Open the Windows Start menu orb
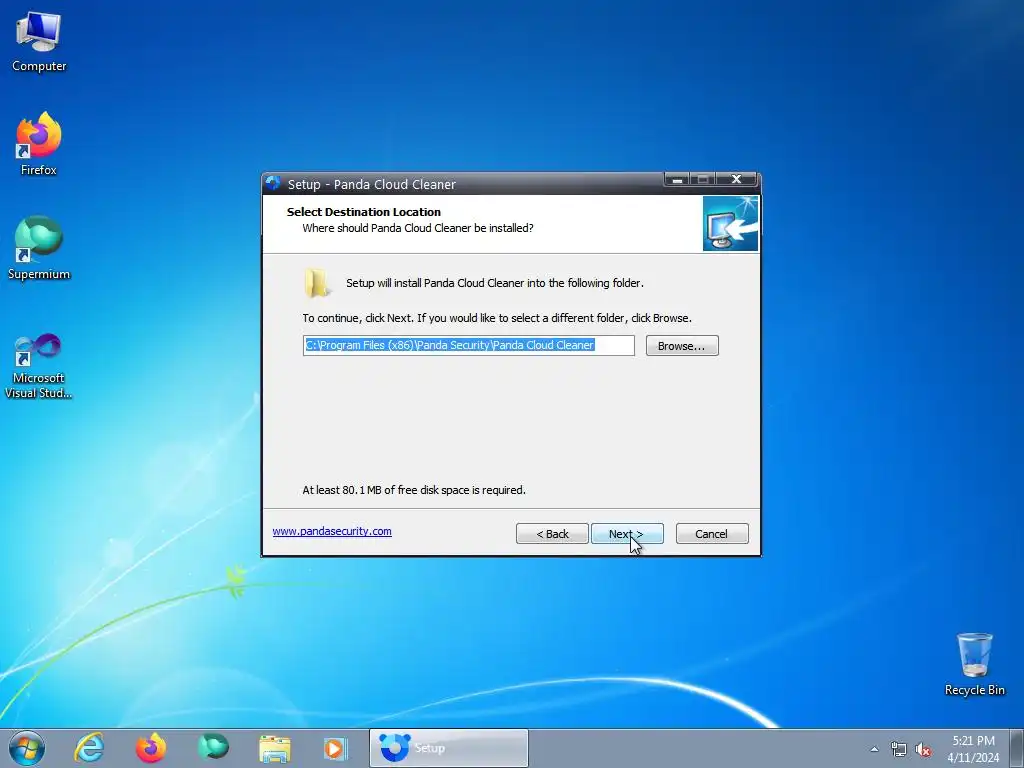 (x=27, y=748)
